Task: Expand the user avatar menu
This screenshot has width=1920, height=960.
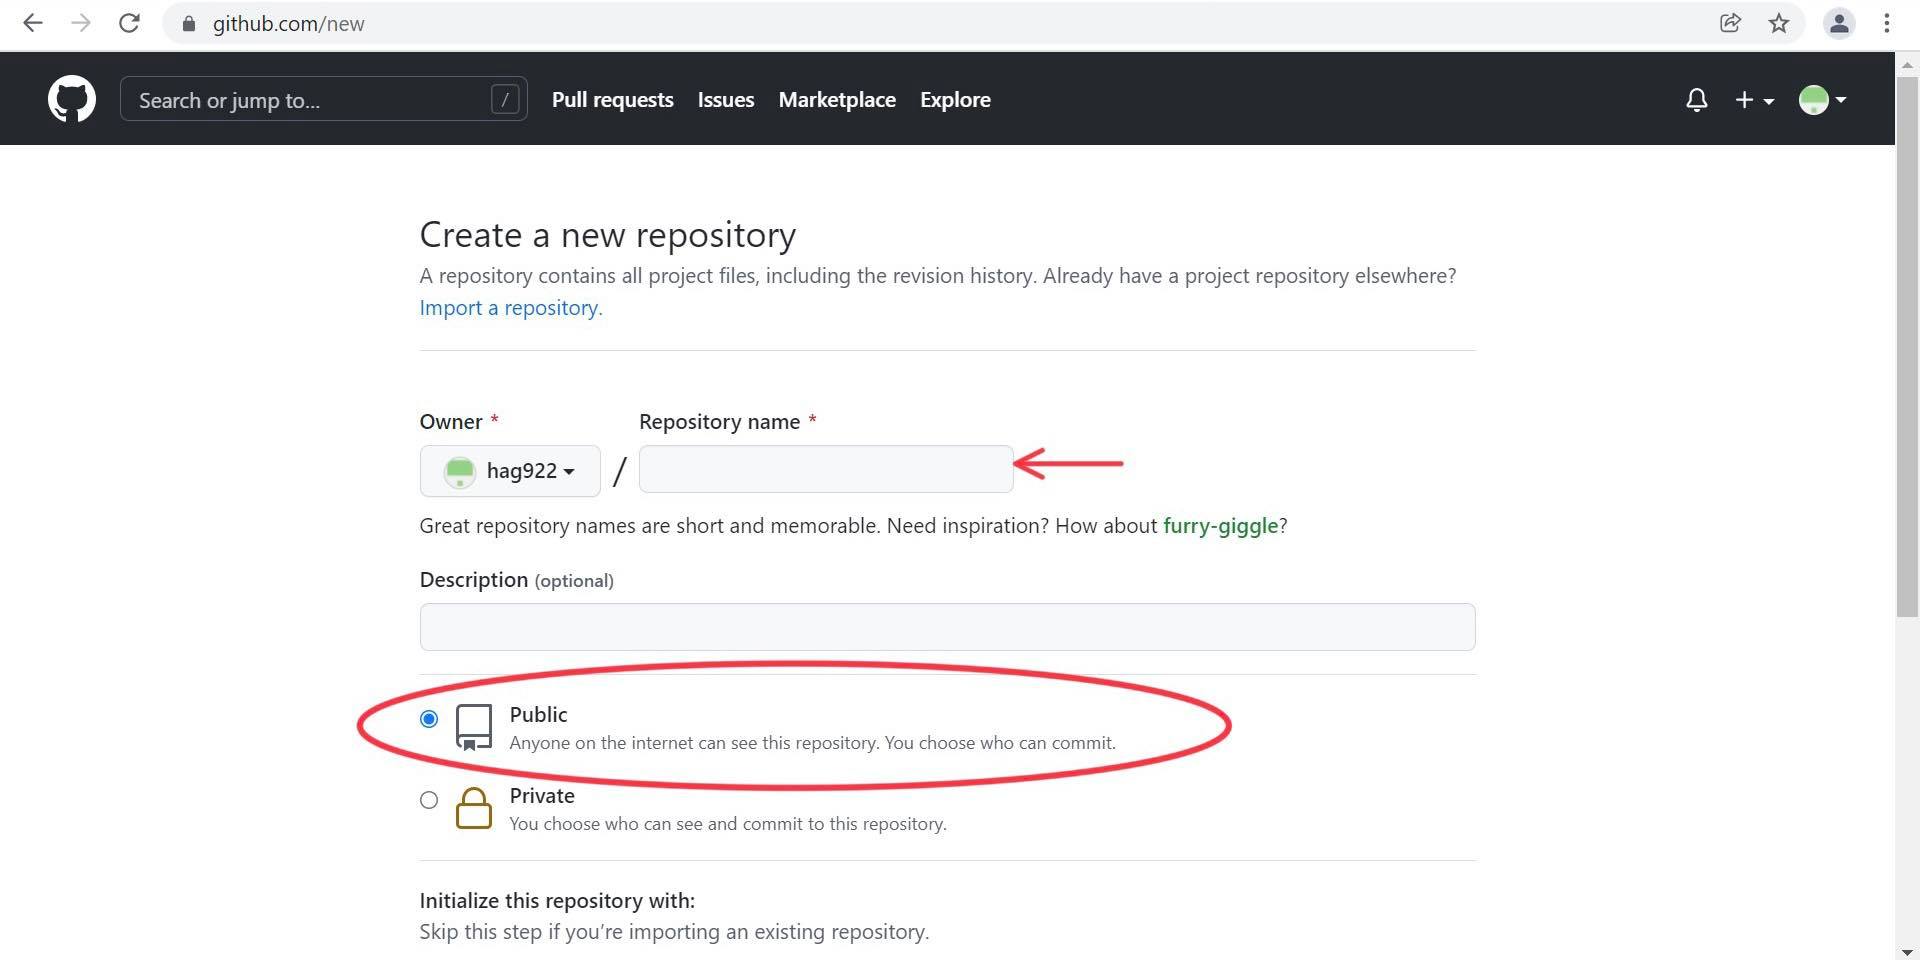Action: [1822, 100]
